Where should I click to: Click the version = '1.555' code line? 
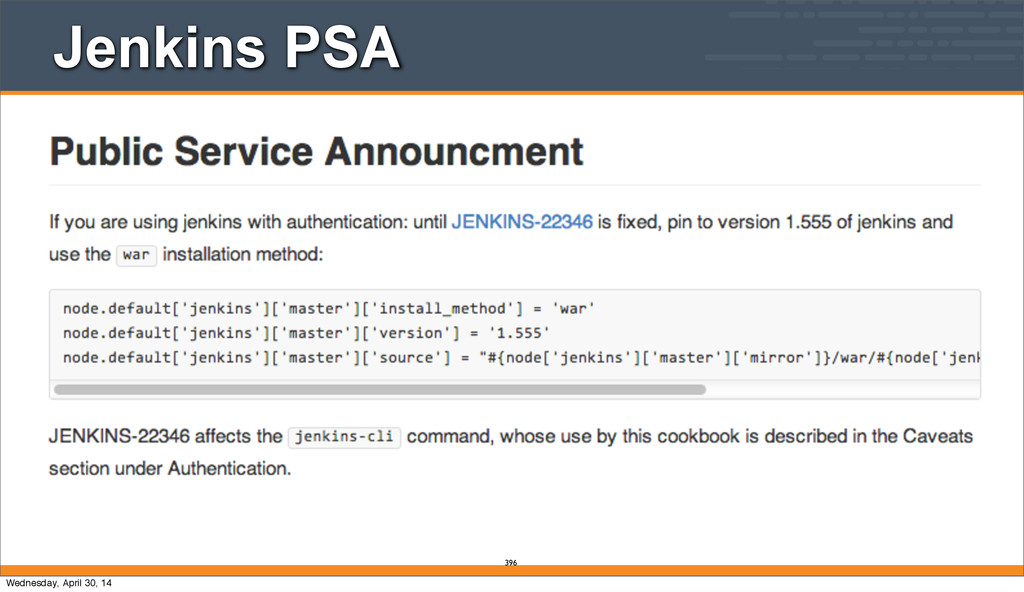coord(306,333)
